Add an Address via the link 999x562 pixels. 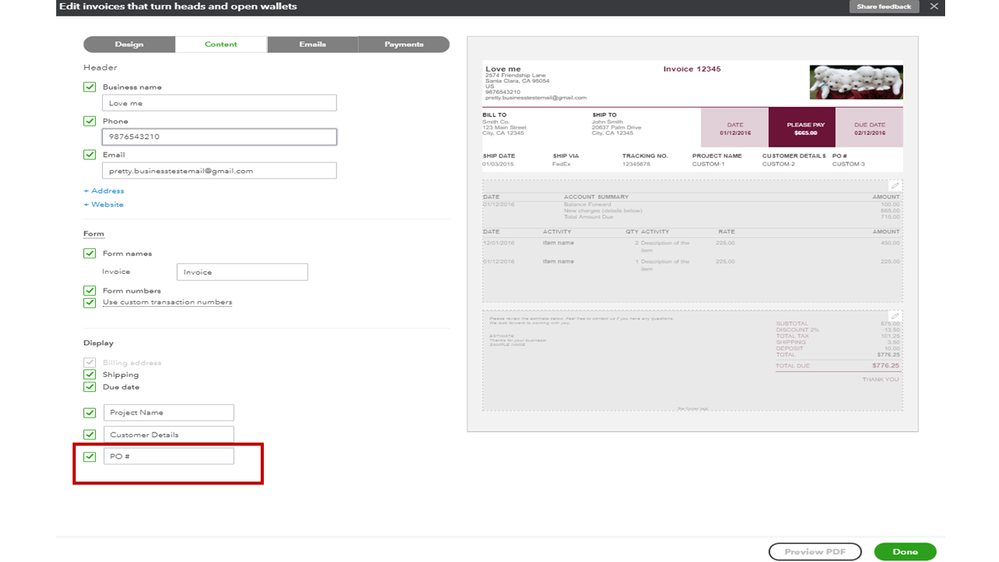[x=104, y=191]
